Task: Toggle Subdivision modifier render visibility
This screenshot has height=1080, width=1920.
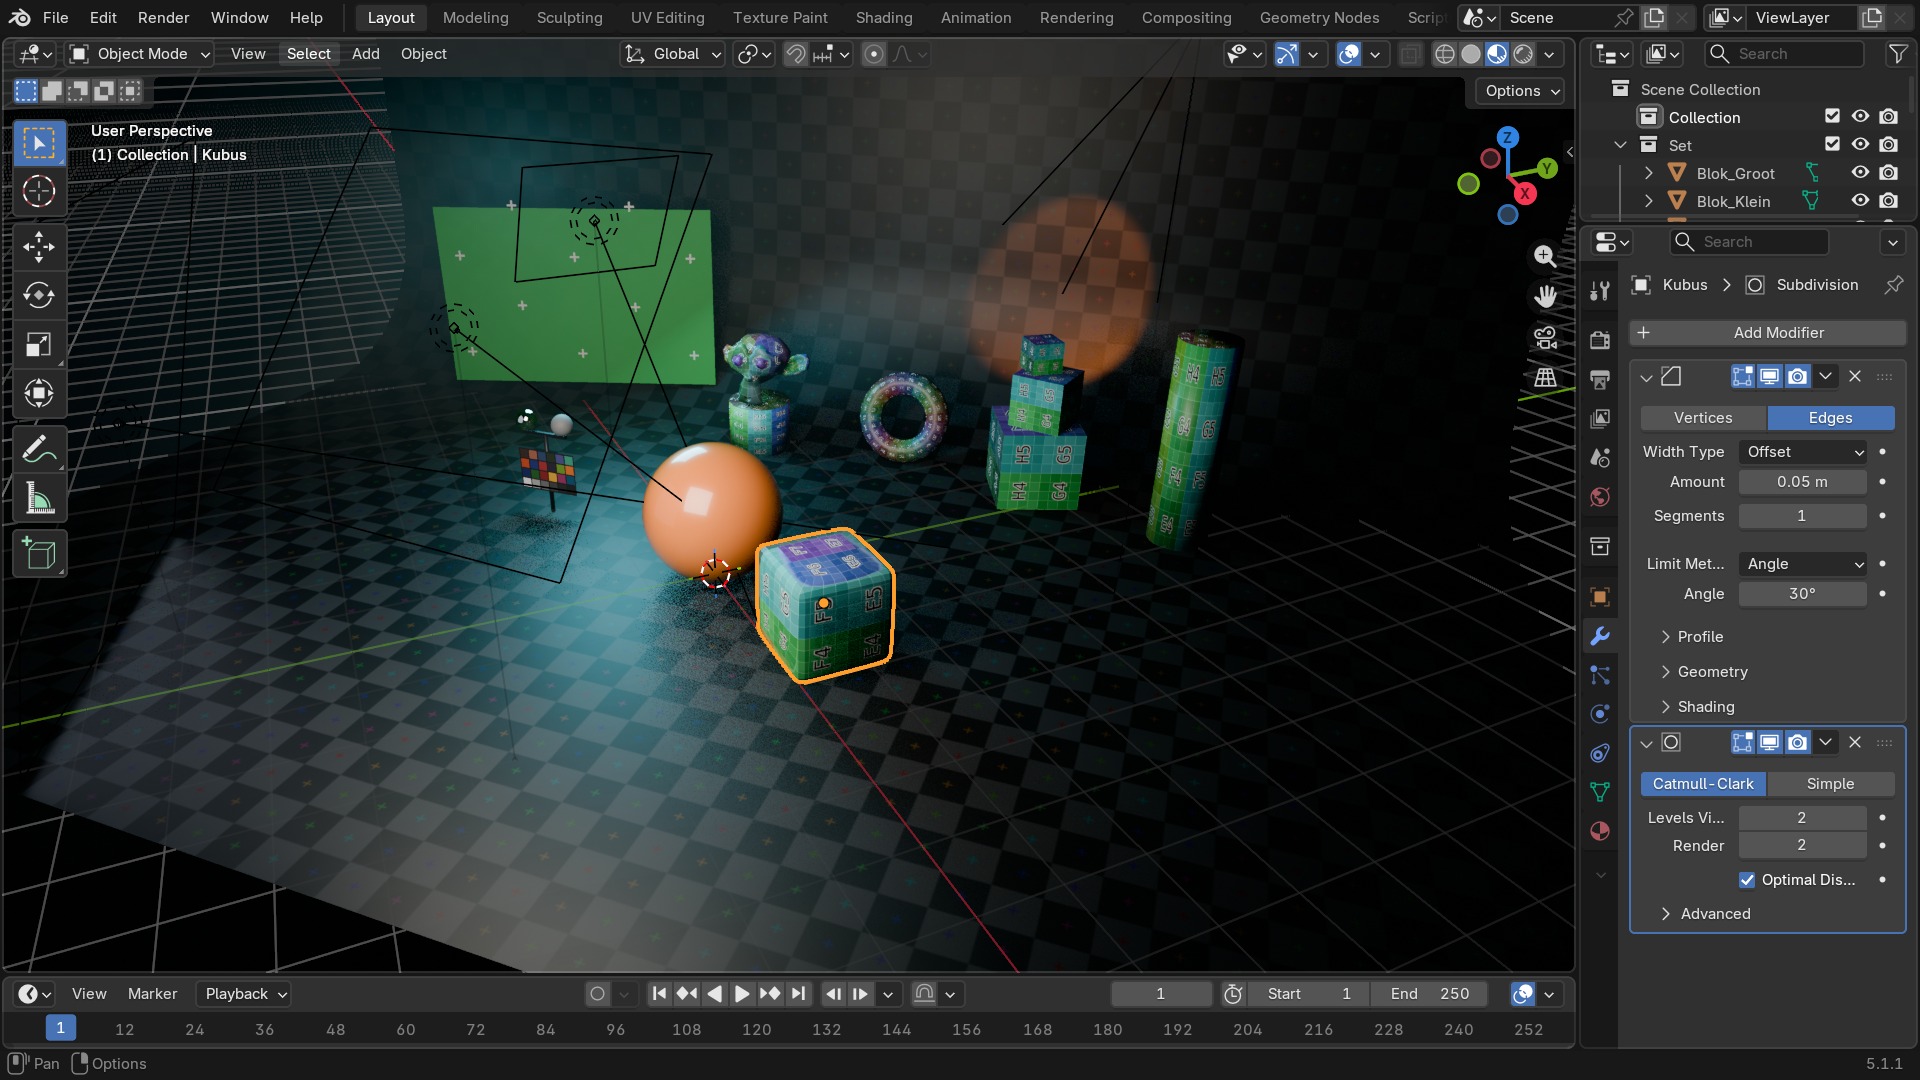Action: 1797,742
